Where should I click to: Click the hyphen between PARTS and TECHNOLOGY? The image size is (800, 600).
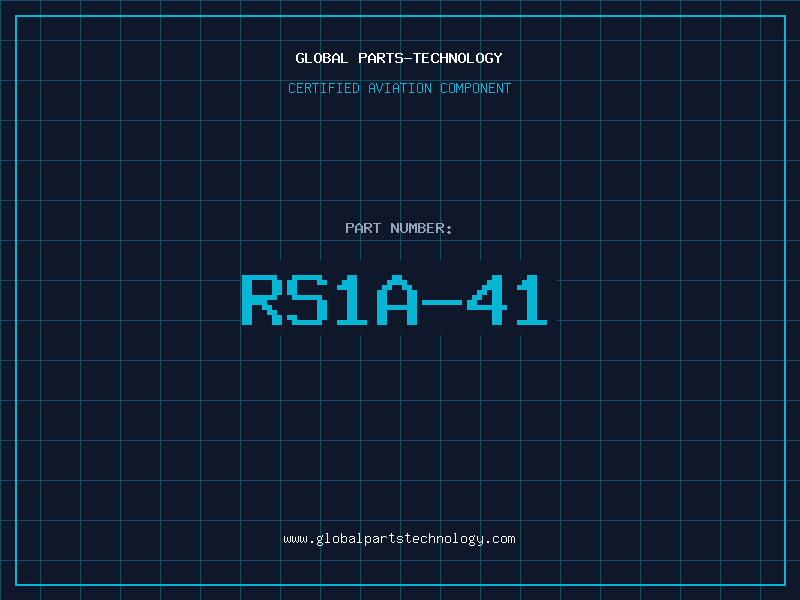407,59
